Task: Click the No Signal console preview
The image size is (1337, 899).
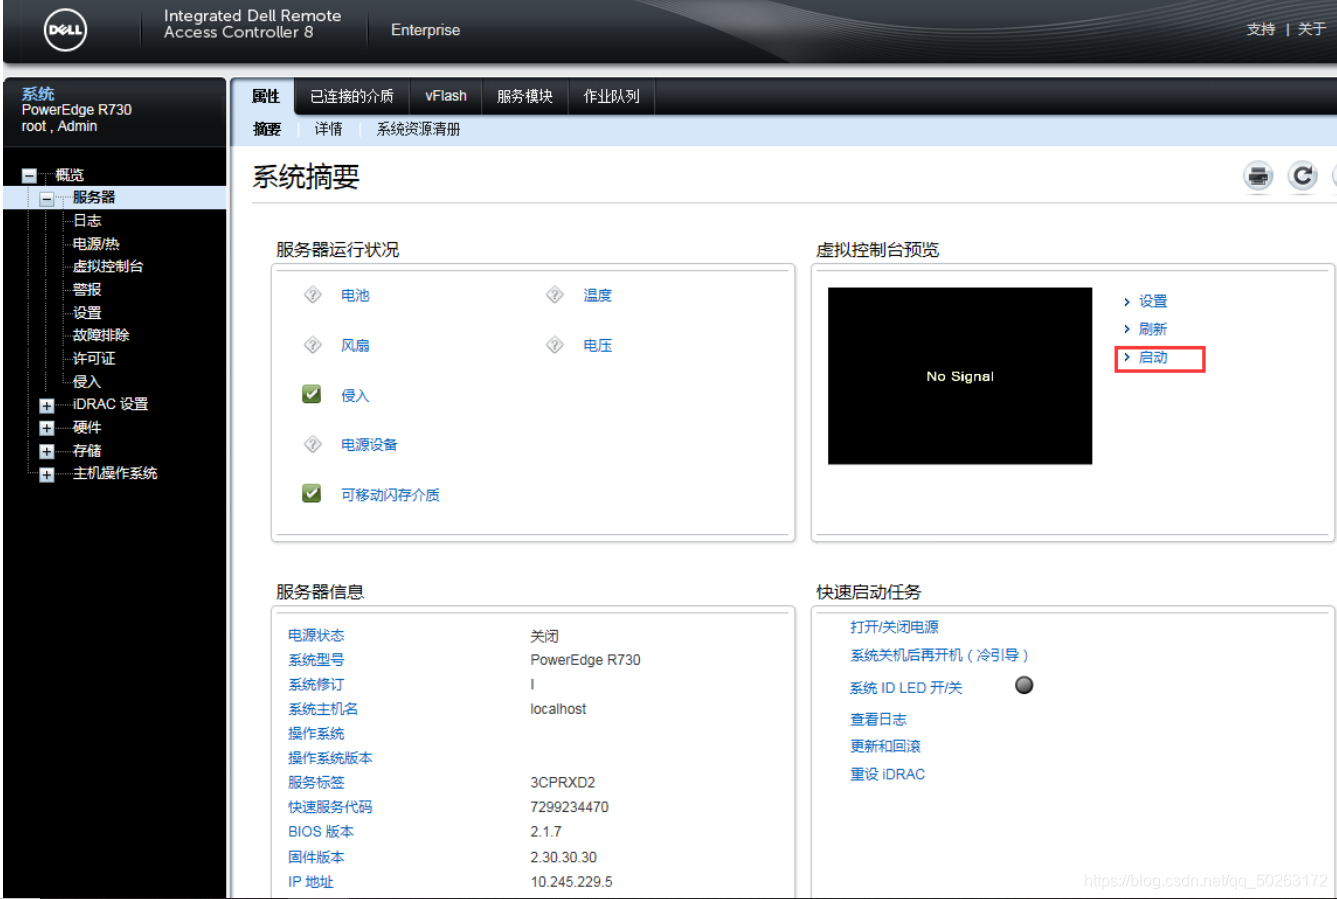Action: [960, 376]
